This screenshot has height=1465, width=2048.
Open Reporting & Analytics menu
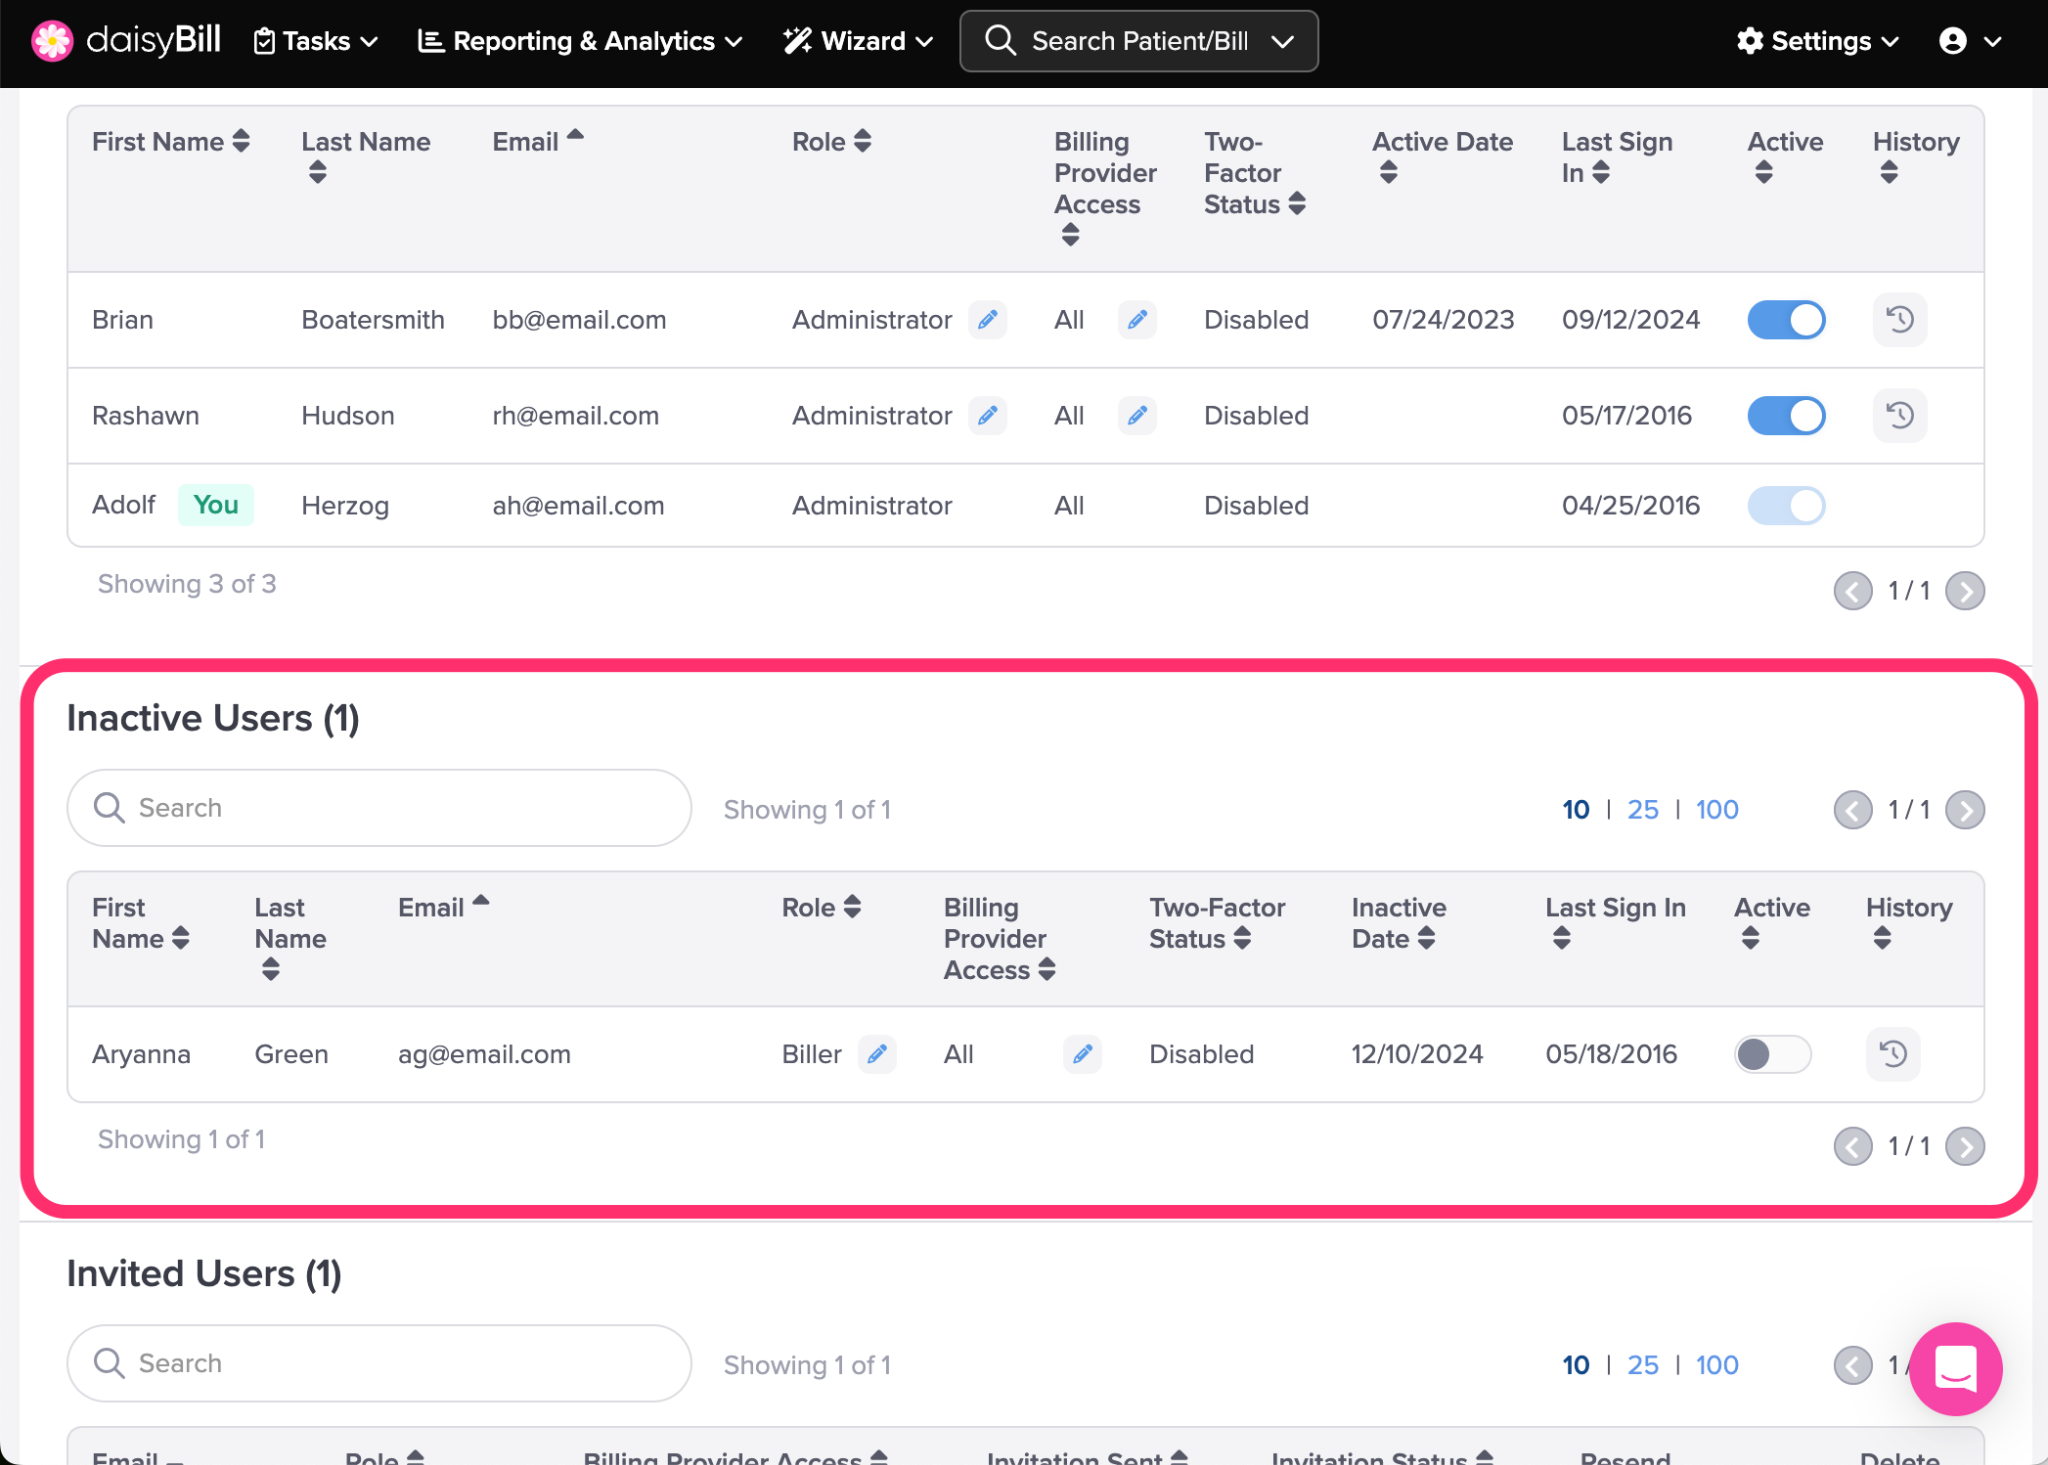point(580,41)
